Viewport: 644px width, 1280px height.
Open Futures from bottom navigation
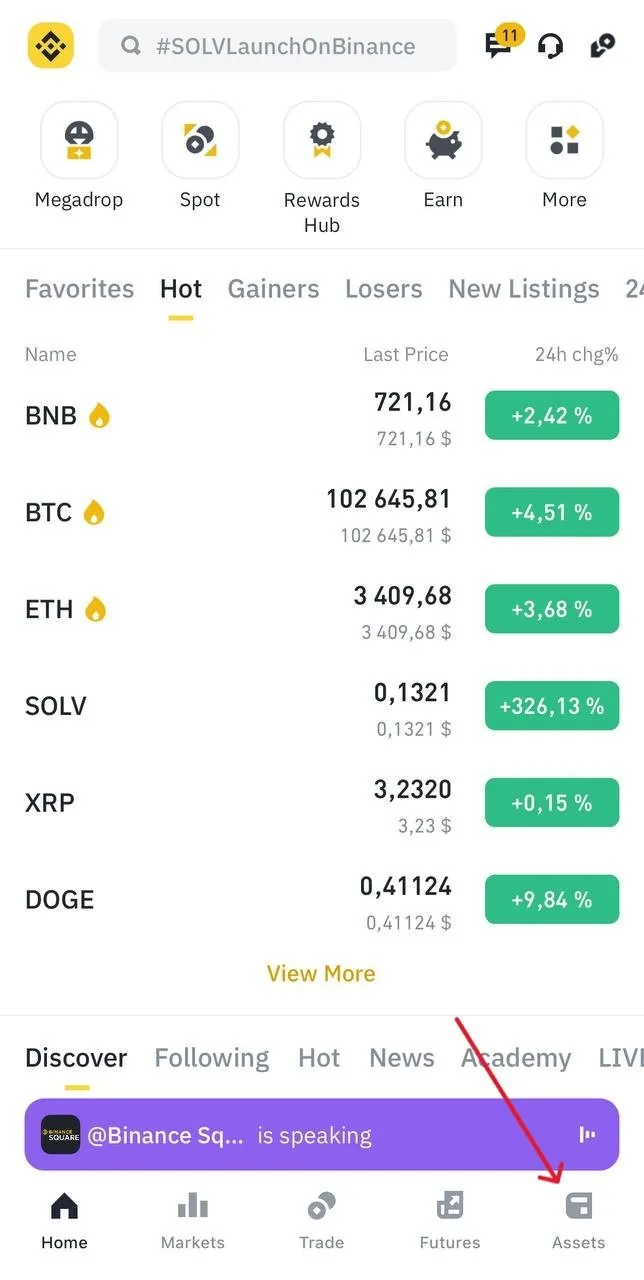coord(449,1218)
